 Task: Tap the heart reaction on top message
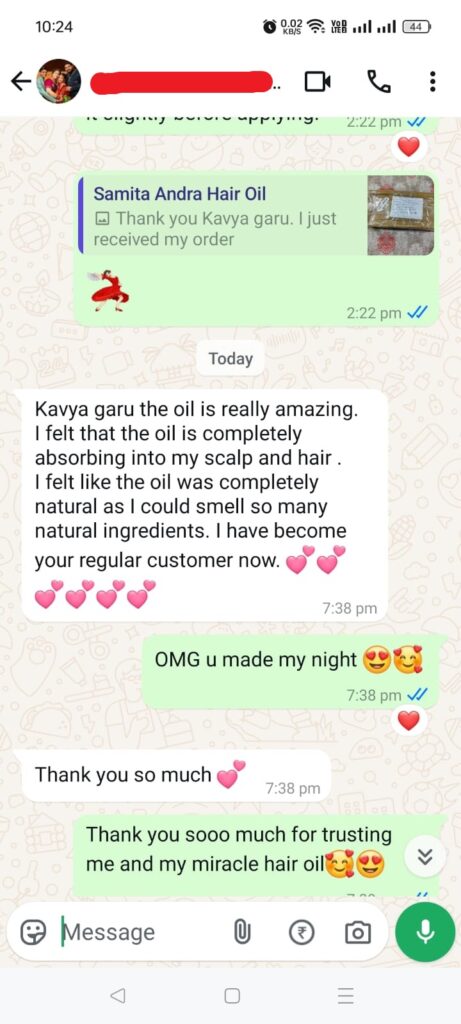click(x=409, y=148)
